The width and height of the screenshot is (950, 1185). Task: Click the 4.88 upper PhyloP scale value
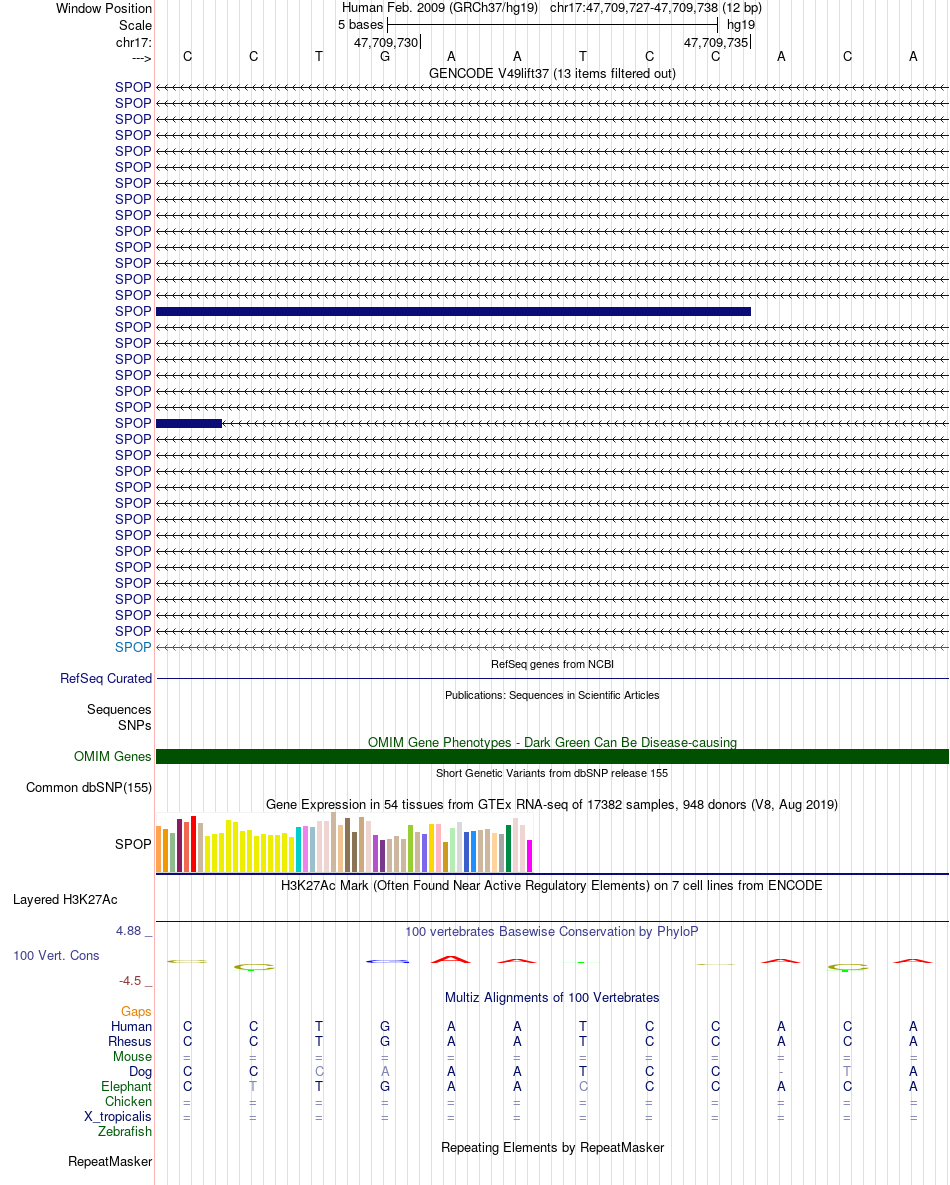tap(128, 931)
